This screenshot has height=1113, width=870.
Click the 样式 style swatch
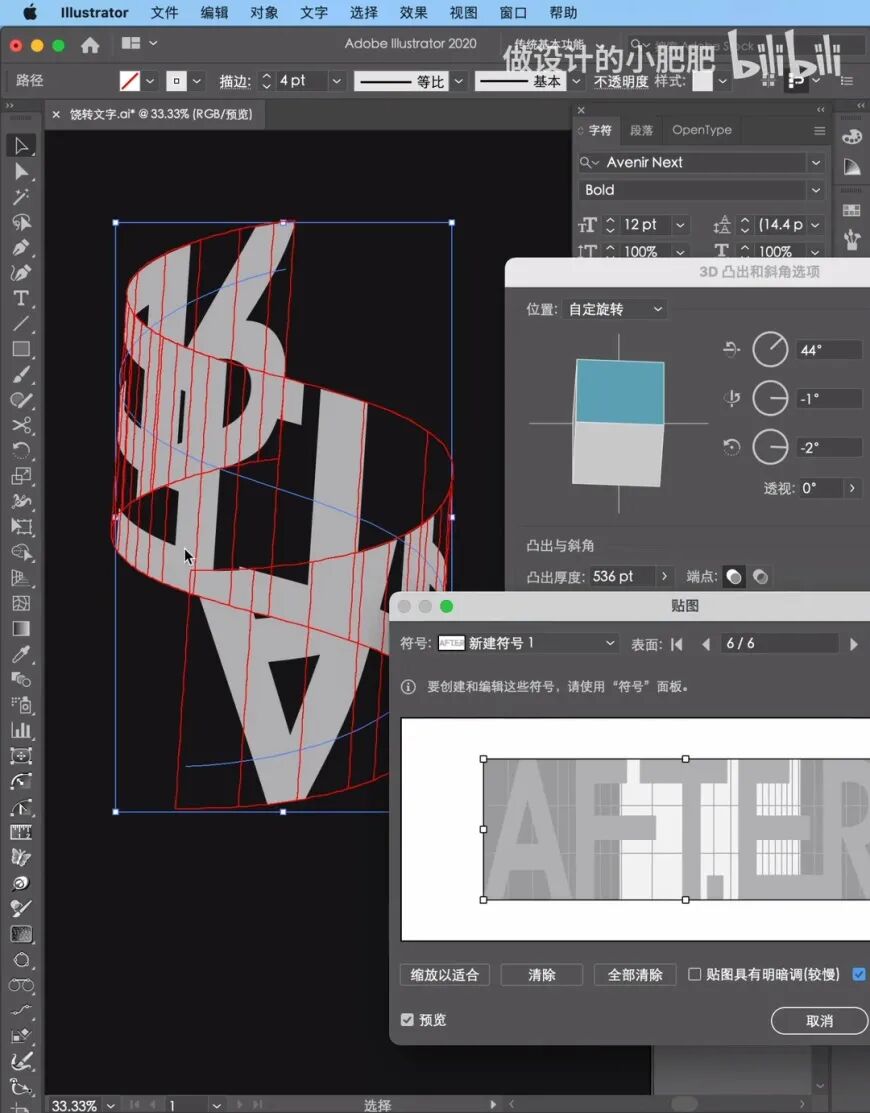703,81
